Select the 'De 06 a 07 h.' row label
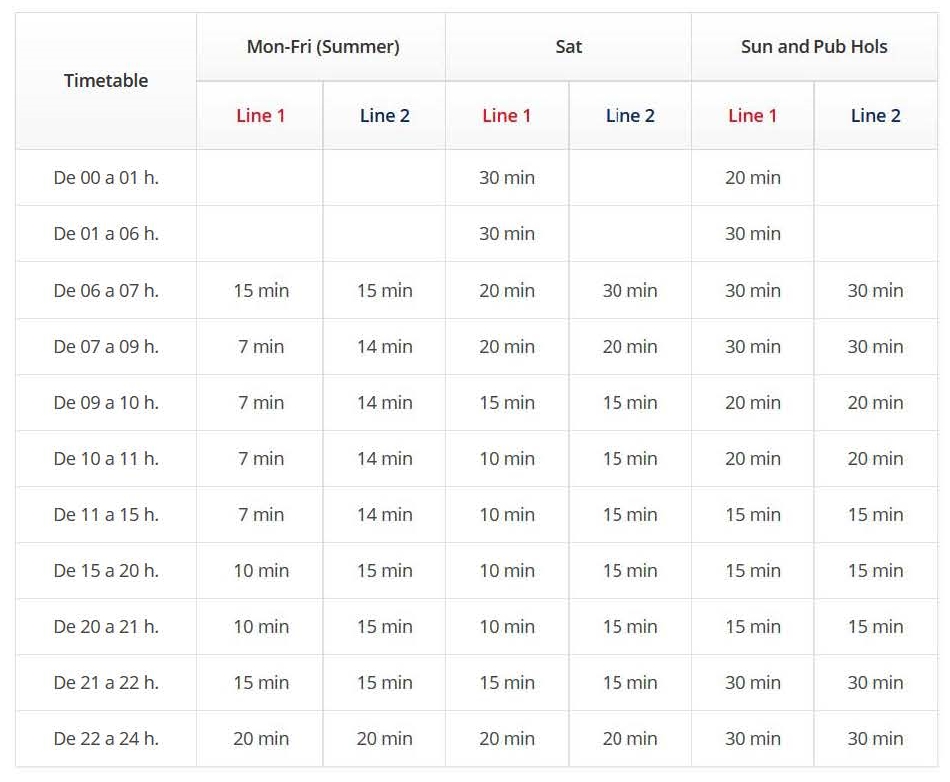The image size is (950, 782). tap(105, 289)
